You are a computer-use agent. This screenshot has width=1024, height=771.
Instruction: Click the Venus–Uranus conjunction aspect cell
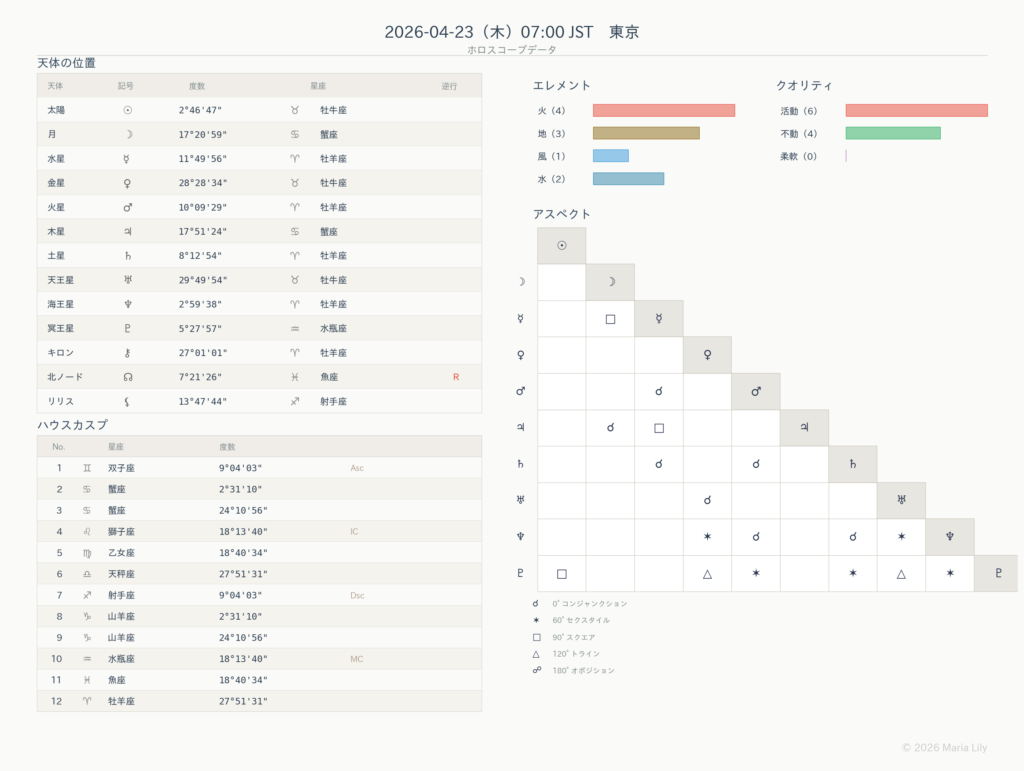[707, 500]
